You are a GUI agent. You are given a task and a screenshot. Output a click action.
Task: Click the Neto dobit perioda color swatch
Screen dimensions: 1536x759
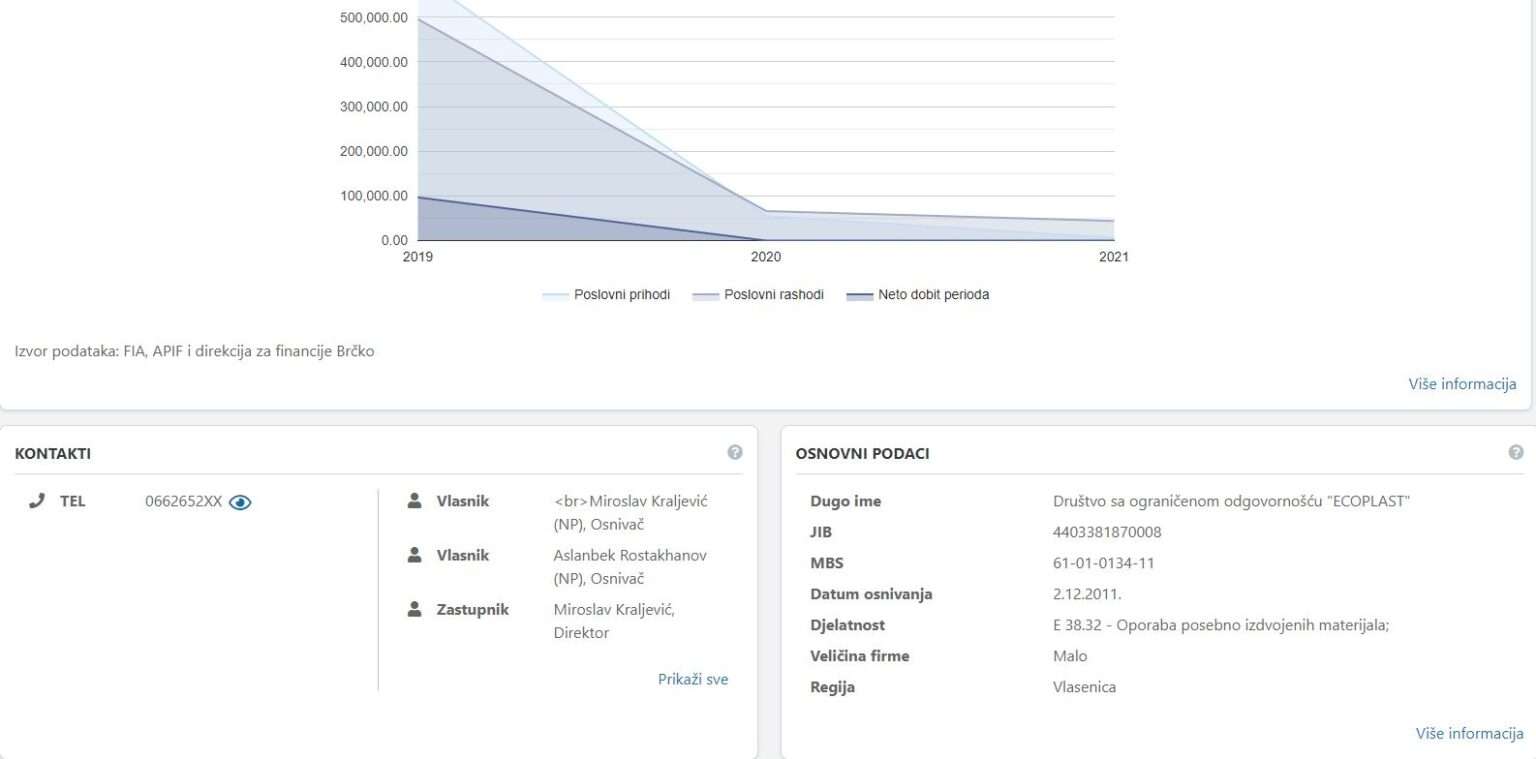pyautogui.click(x=859, y=296)
